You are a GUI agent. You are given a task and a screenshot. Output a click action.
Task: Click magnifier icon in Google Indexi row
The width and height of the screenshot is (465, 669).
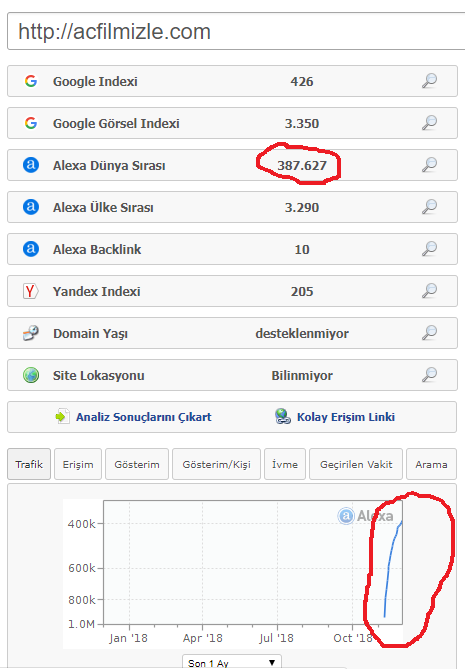[x=430, y=81]
